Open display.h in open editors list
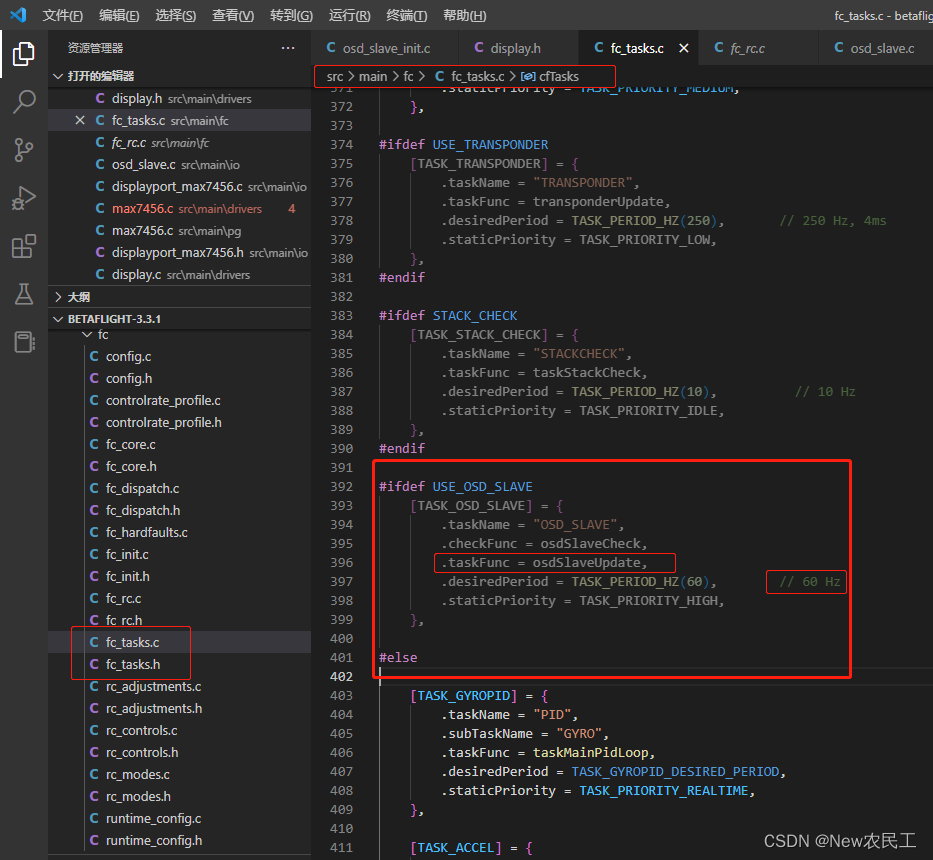 coord(180,99)
